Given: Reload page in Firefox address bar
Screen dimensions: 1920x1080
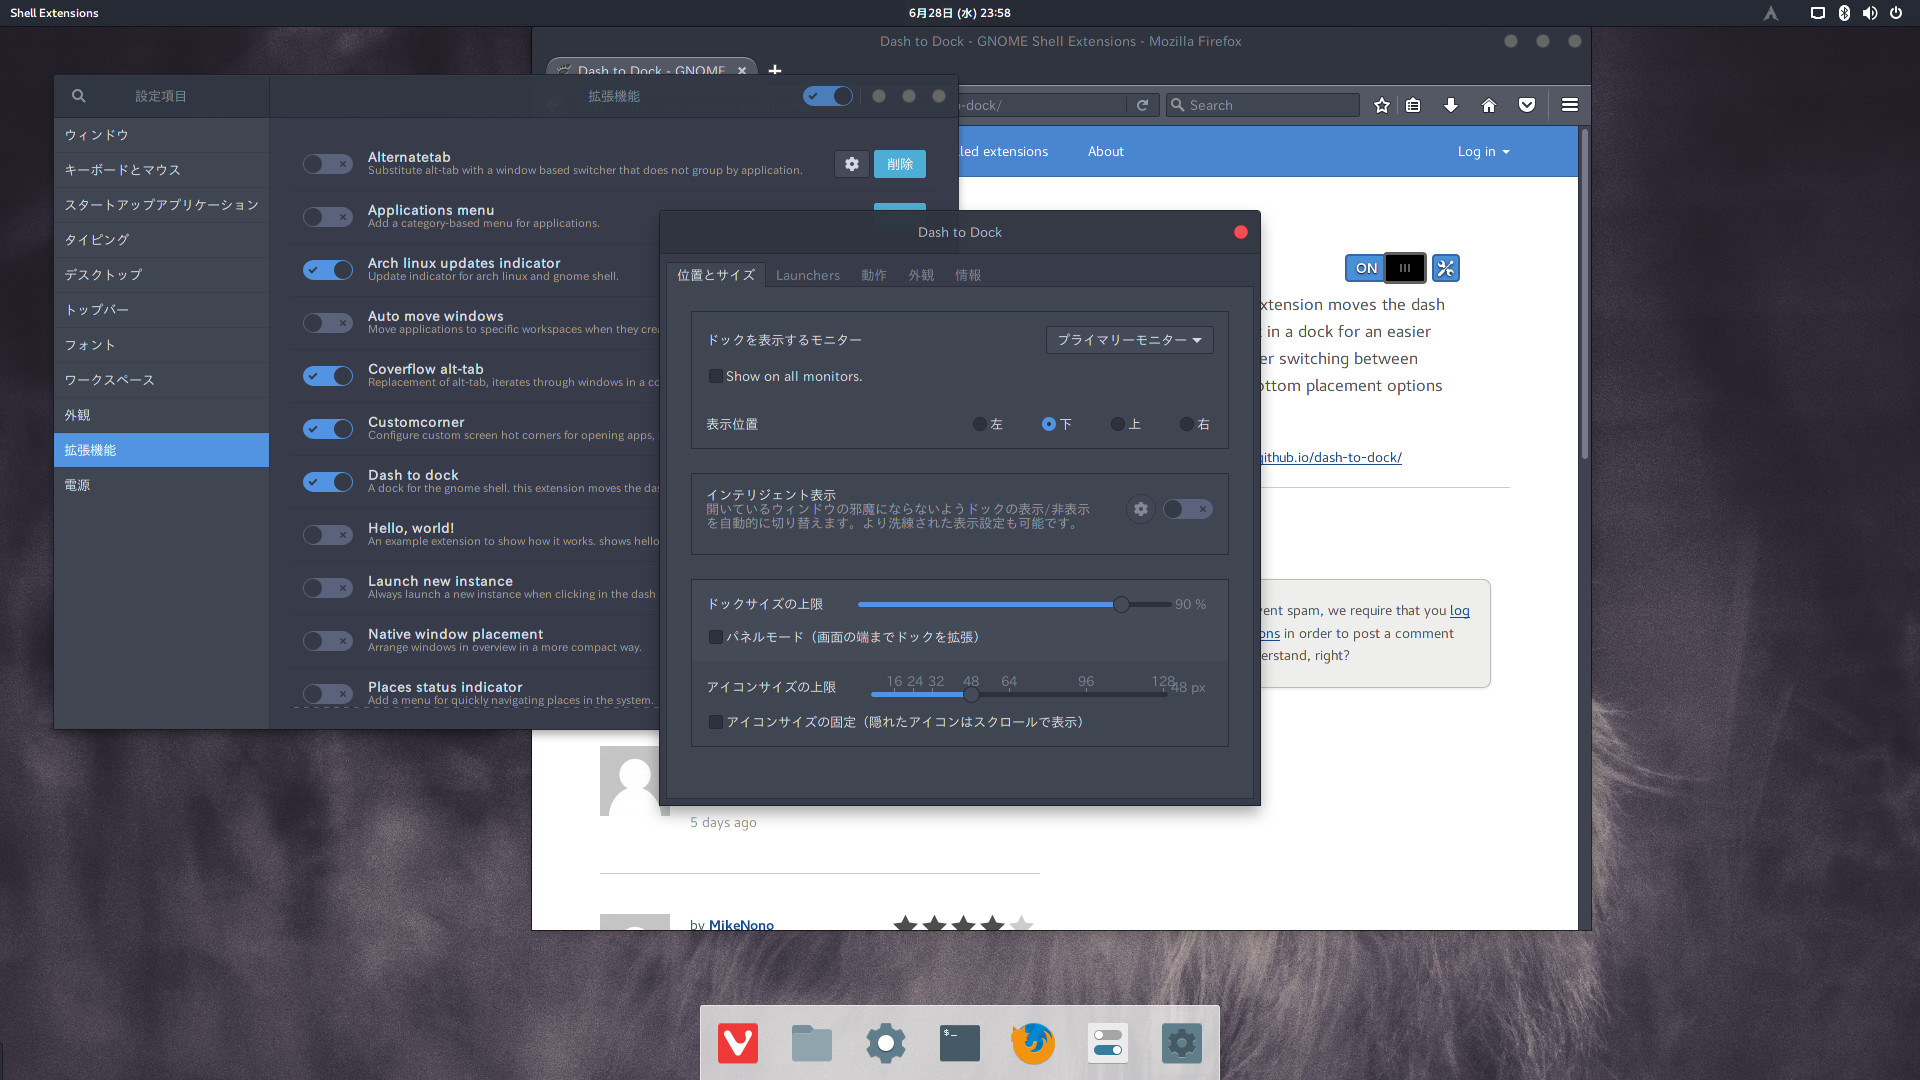Looking at the screenshot, I should [x=1142, y=105].
